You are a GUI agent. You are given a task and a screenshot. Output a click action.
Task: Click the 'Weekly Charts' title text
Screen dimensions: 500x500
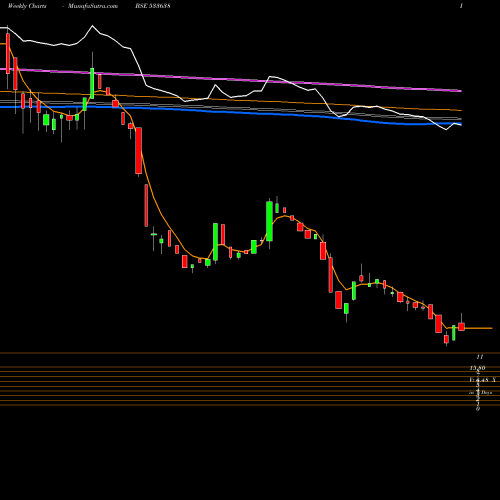(x=27, y=6)
